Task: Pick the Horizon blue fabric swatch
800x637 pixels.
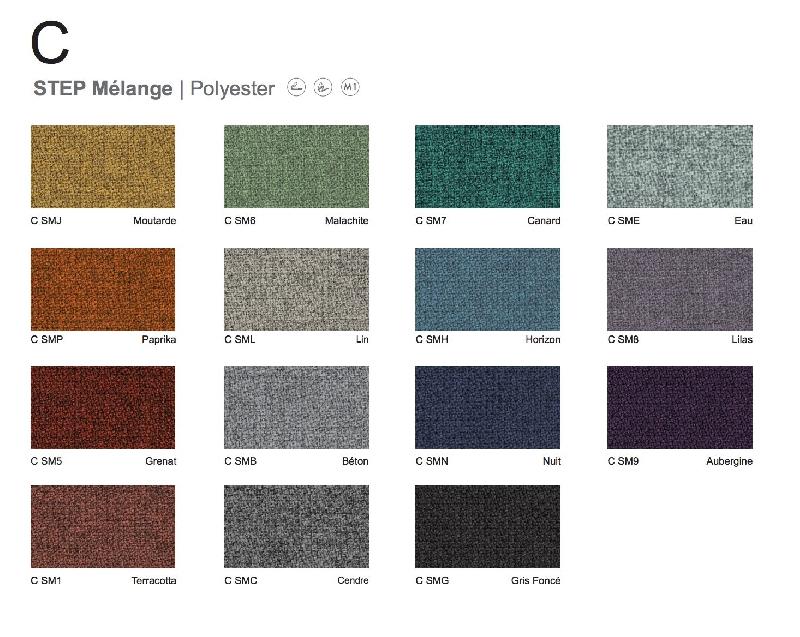Action: click(487, 289)
